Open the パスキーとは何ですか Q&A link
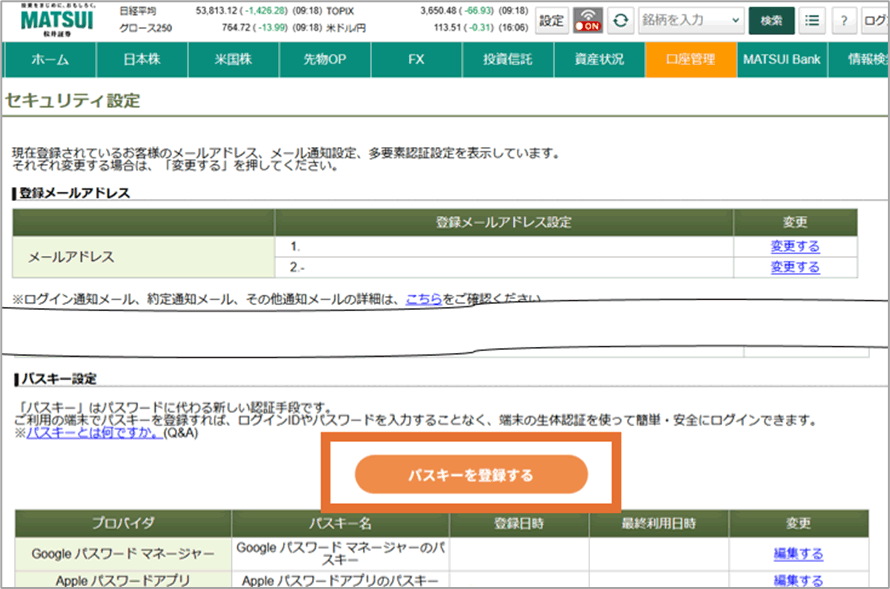The width and height of the screenshot is (890, 589). click(x=94, y=433)
